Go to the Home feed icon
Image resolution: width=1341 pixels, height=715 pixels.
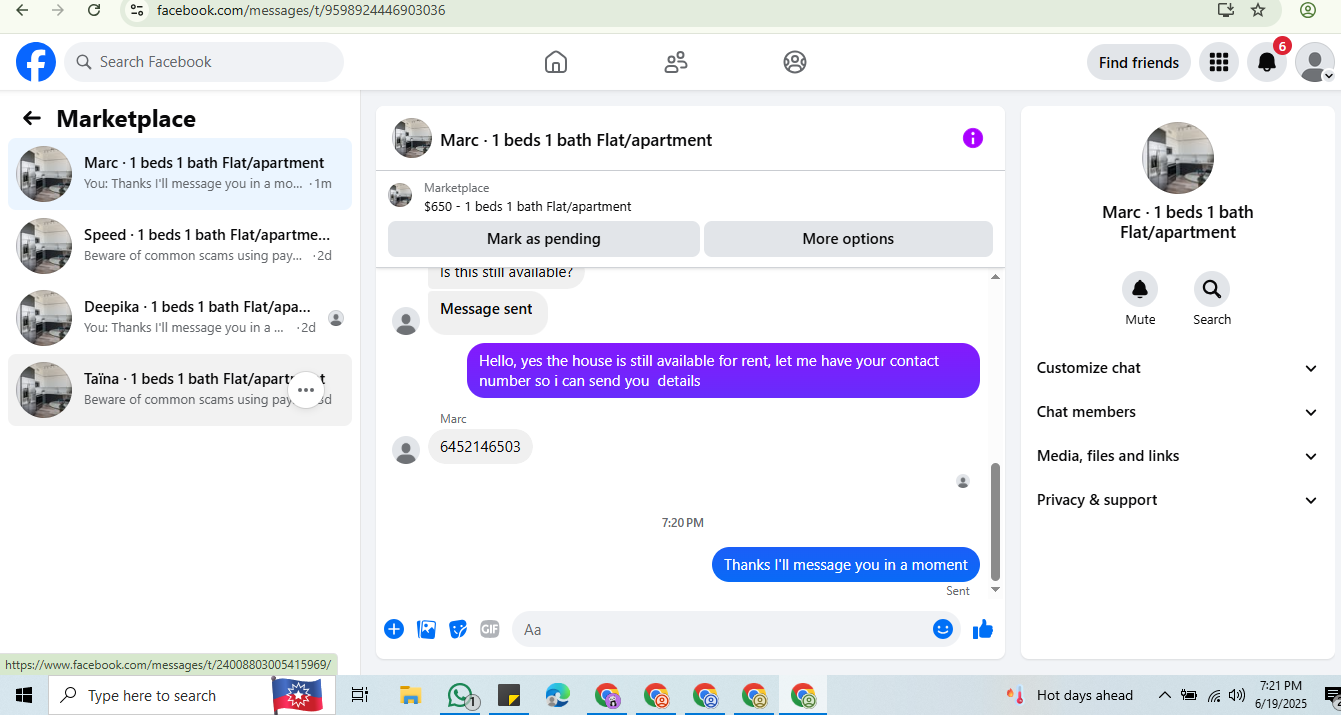pyautogui.click(x=556, y=62)
